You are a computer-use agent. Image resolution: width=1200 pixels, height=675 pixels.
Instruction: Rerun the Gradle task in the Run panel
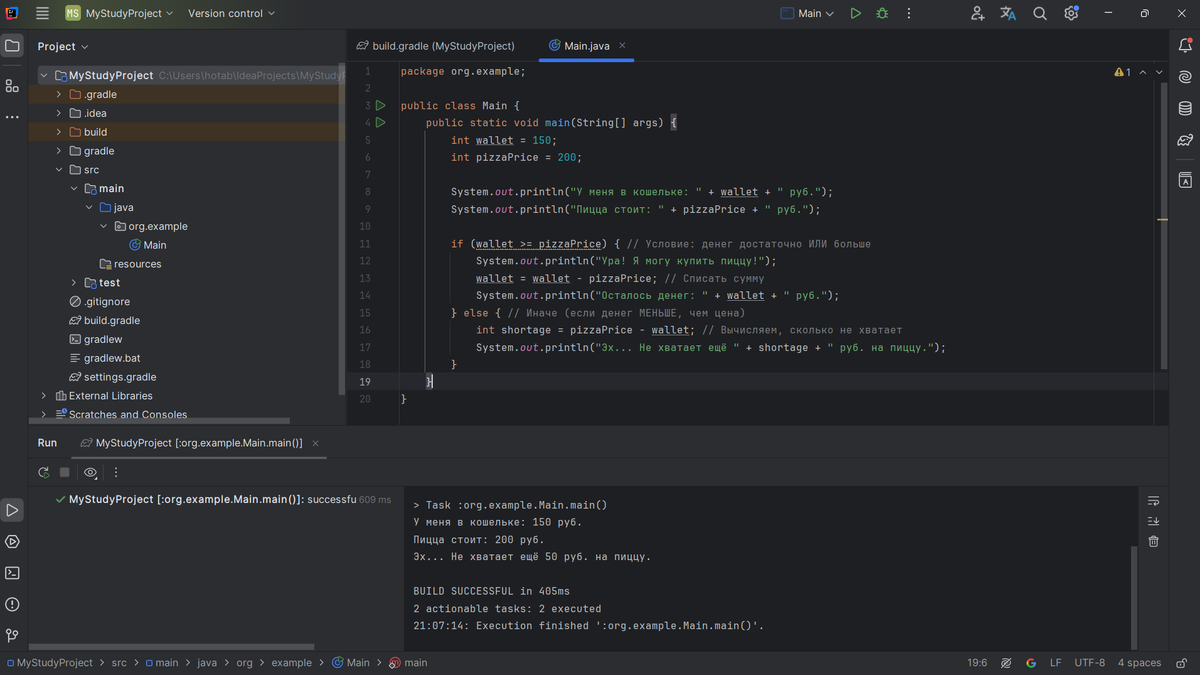point(44,472)
